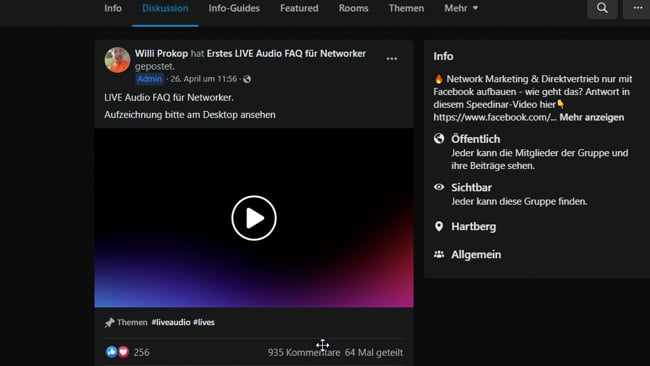650x366 pixels.
Task: Click the fire emoji in the group description
Action: (x=439, y=79)
